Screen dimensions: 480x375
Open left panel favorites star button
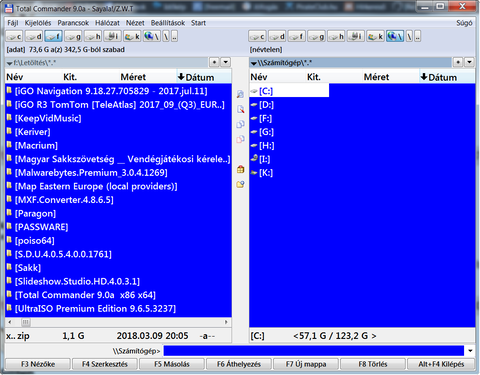tap(214, 62)
